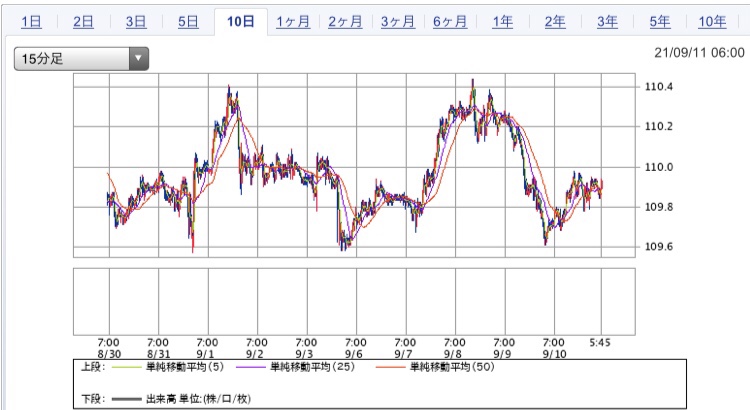Open the 3ヶ月 chart view
The image size is (750, 410).
click(397, 22)
